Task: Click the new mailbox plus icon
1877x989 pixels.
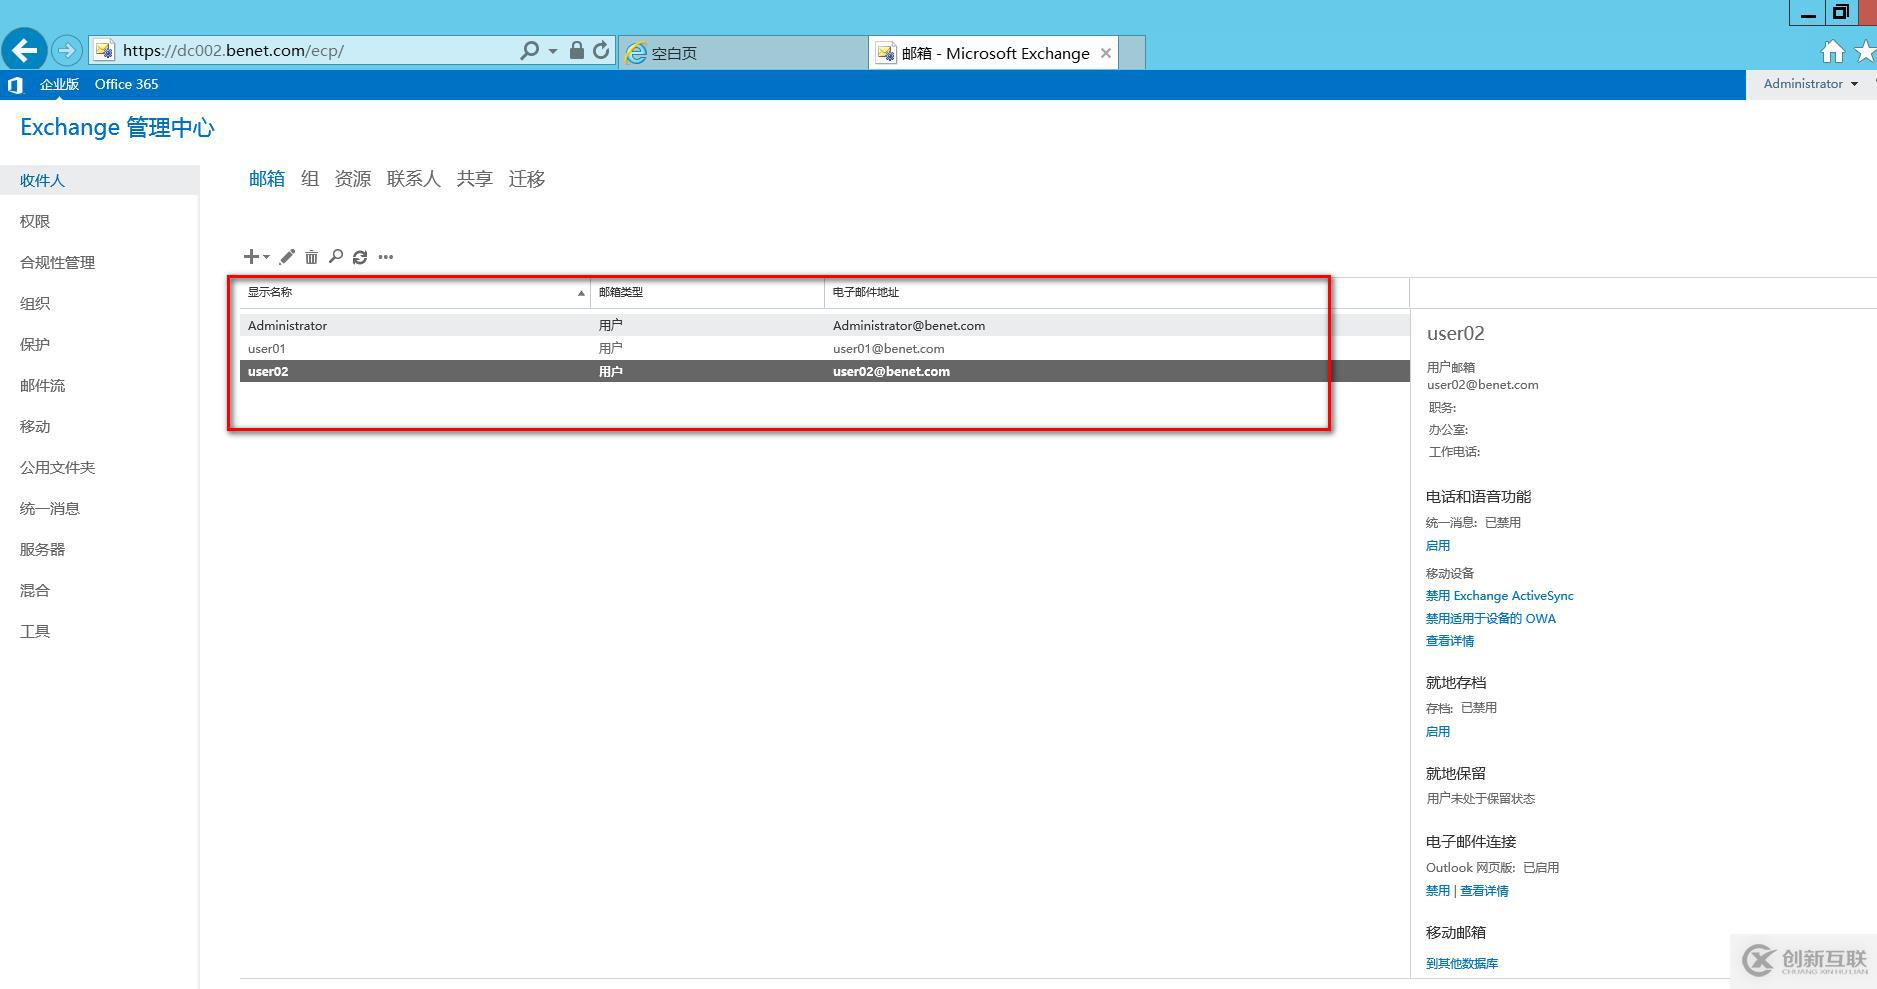Action: coord(251,257)
